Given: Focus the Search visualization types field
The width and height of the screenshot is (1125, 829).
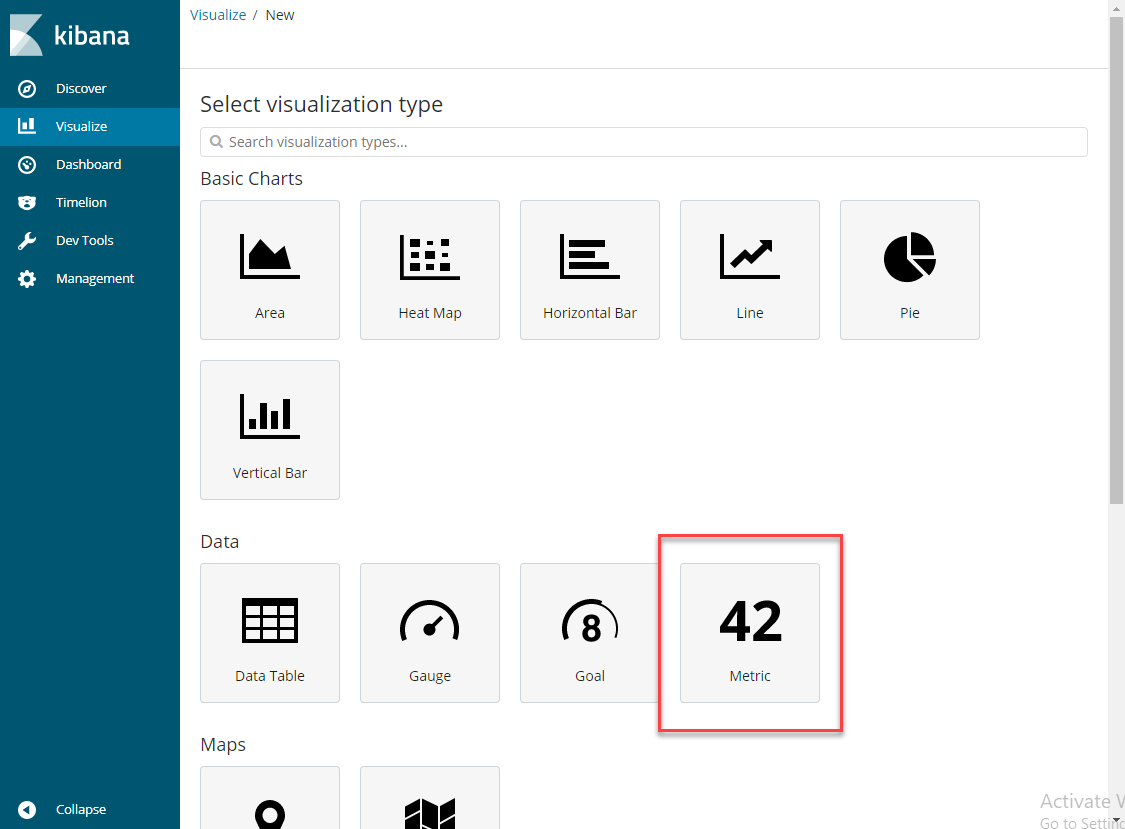Looking at the screenshot, I should pos(644,142).
